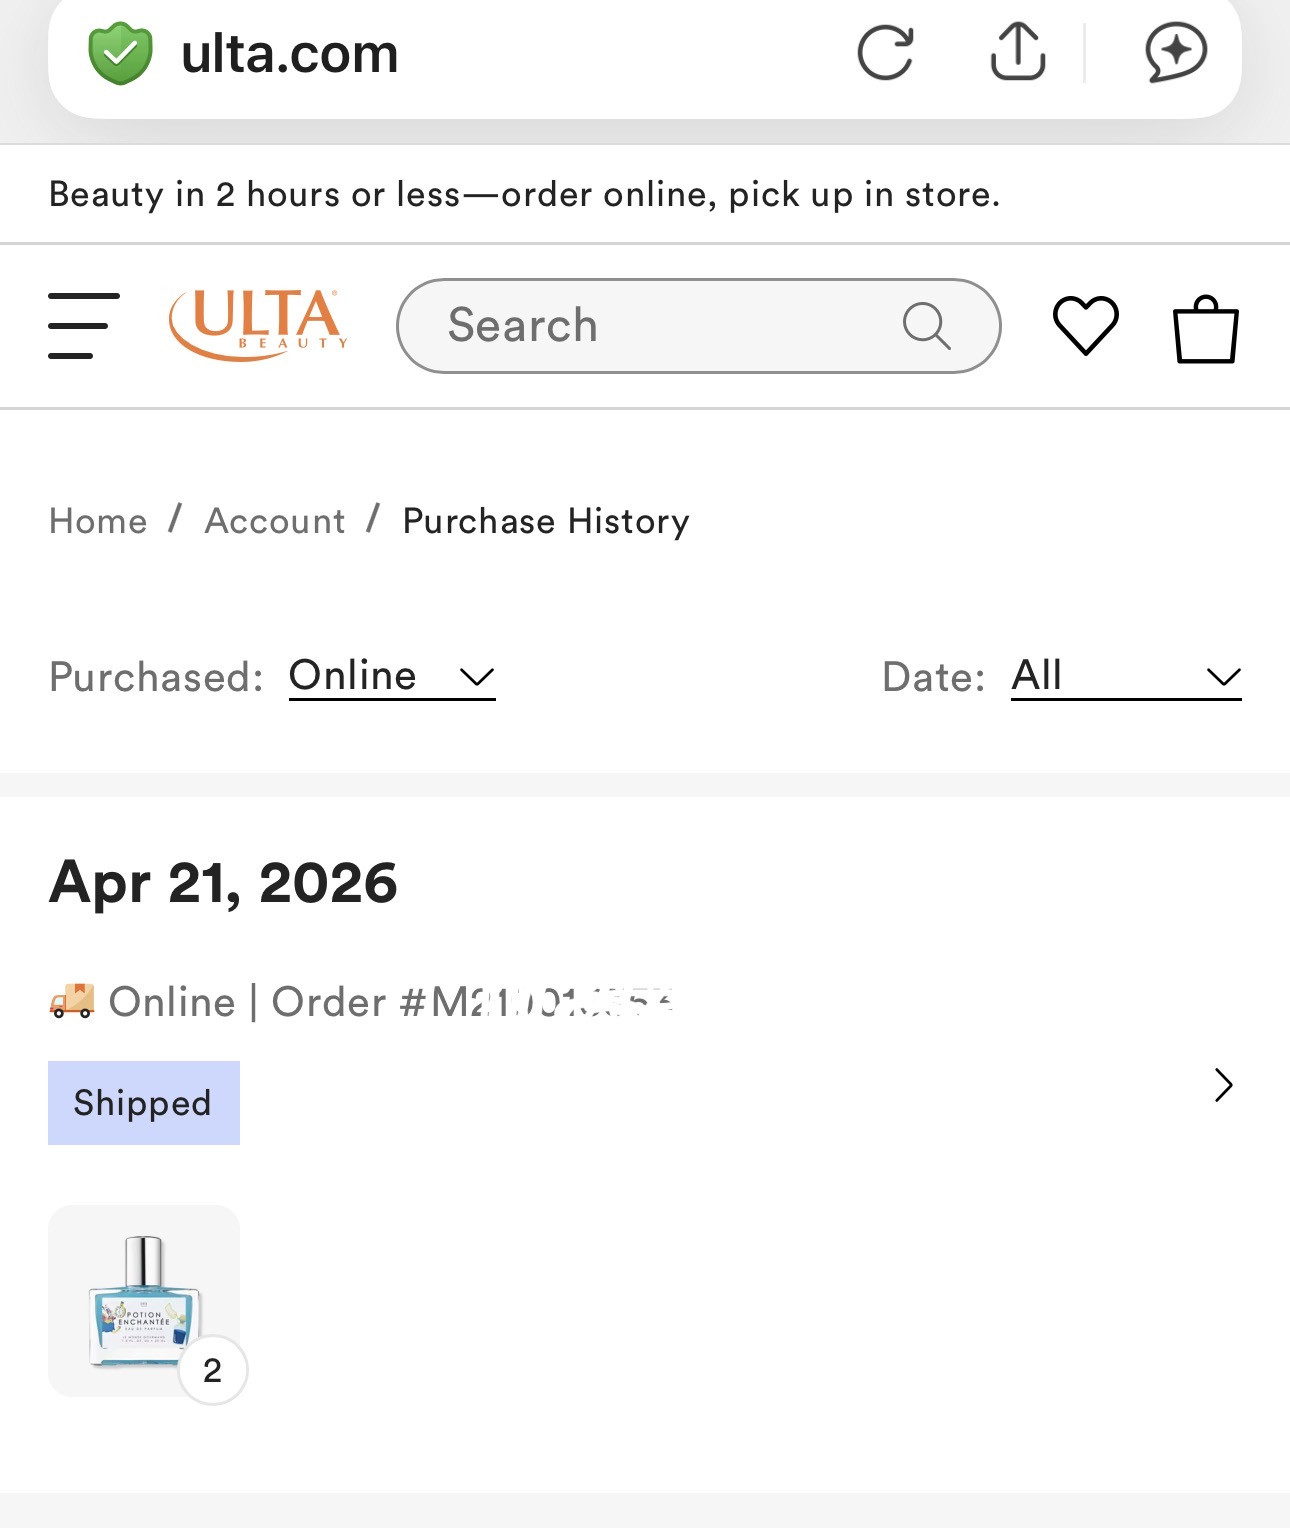This screenshot has width=1290, height=1528.
Task: Click the Shipped status badge
Action: [x=144, y=1103]
